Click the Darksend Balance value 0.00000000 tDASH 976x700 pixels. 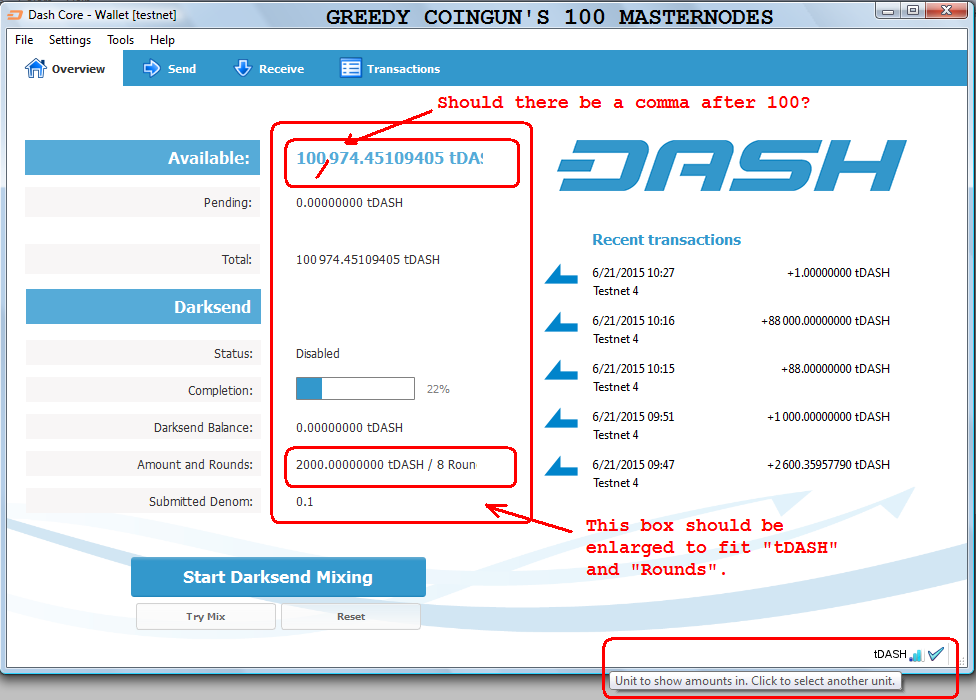pyautogui.click(x=349, y=427)
